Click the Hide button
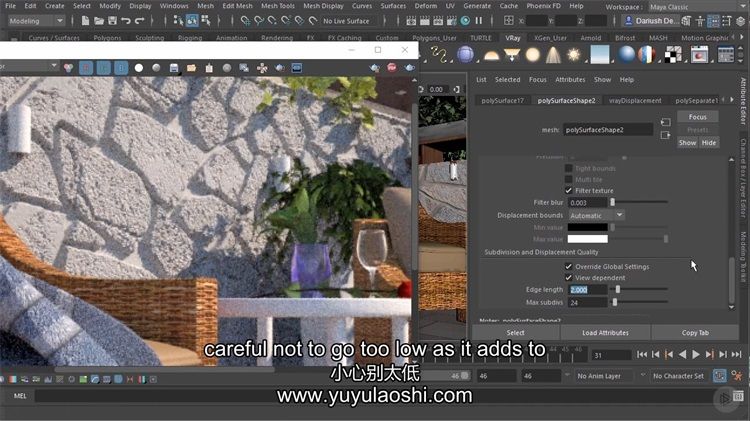Image resolution: width=750 pixels, height=421 pixels. (709, 143)
